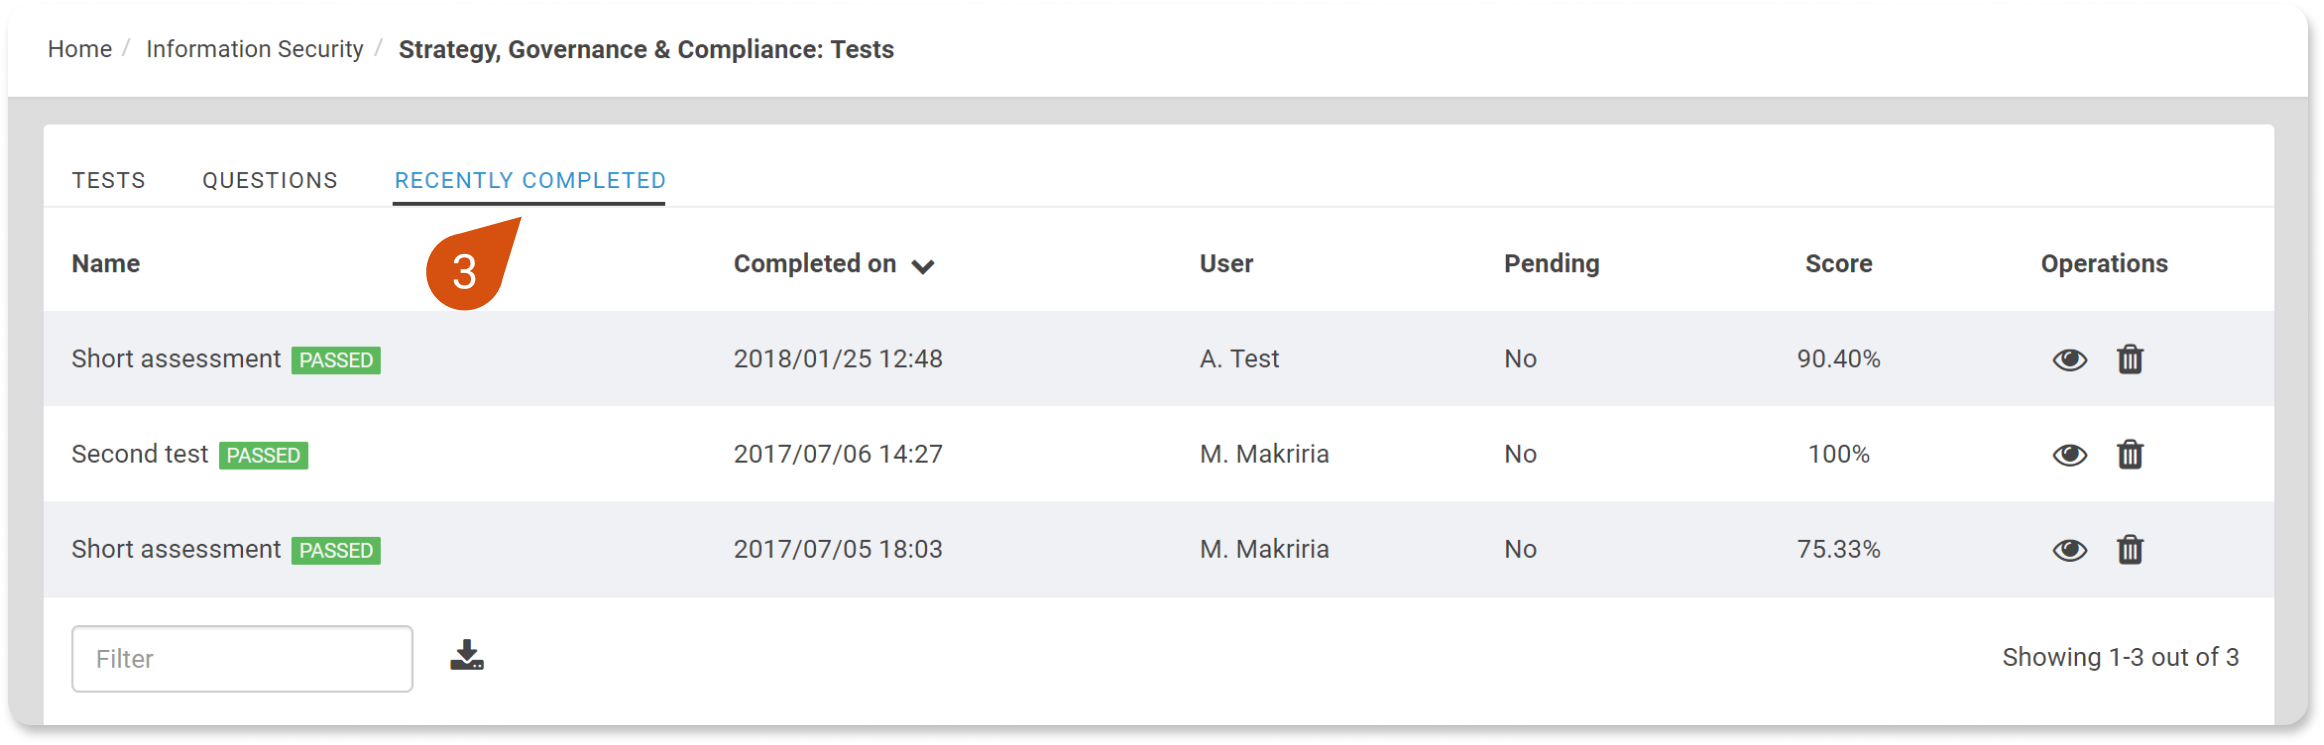2324x745 pixels.
Task: Delete the Second test result
Action: pos(2130,454)
